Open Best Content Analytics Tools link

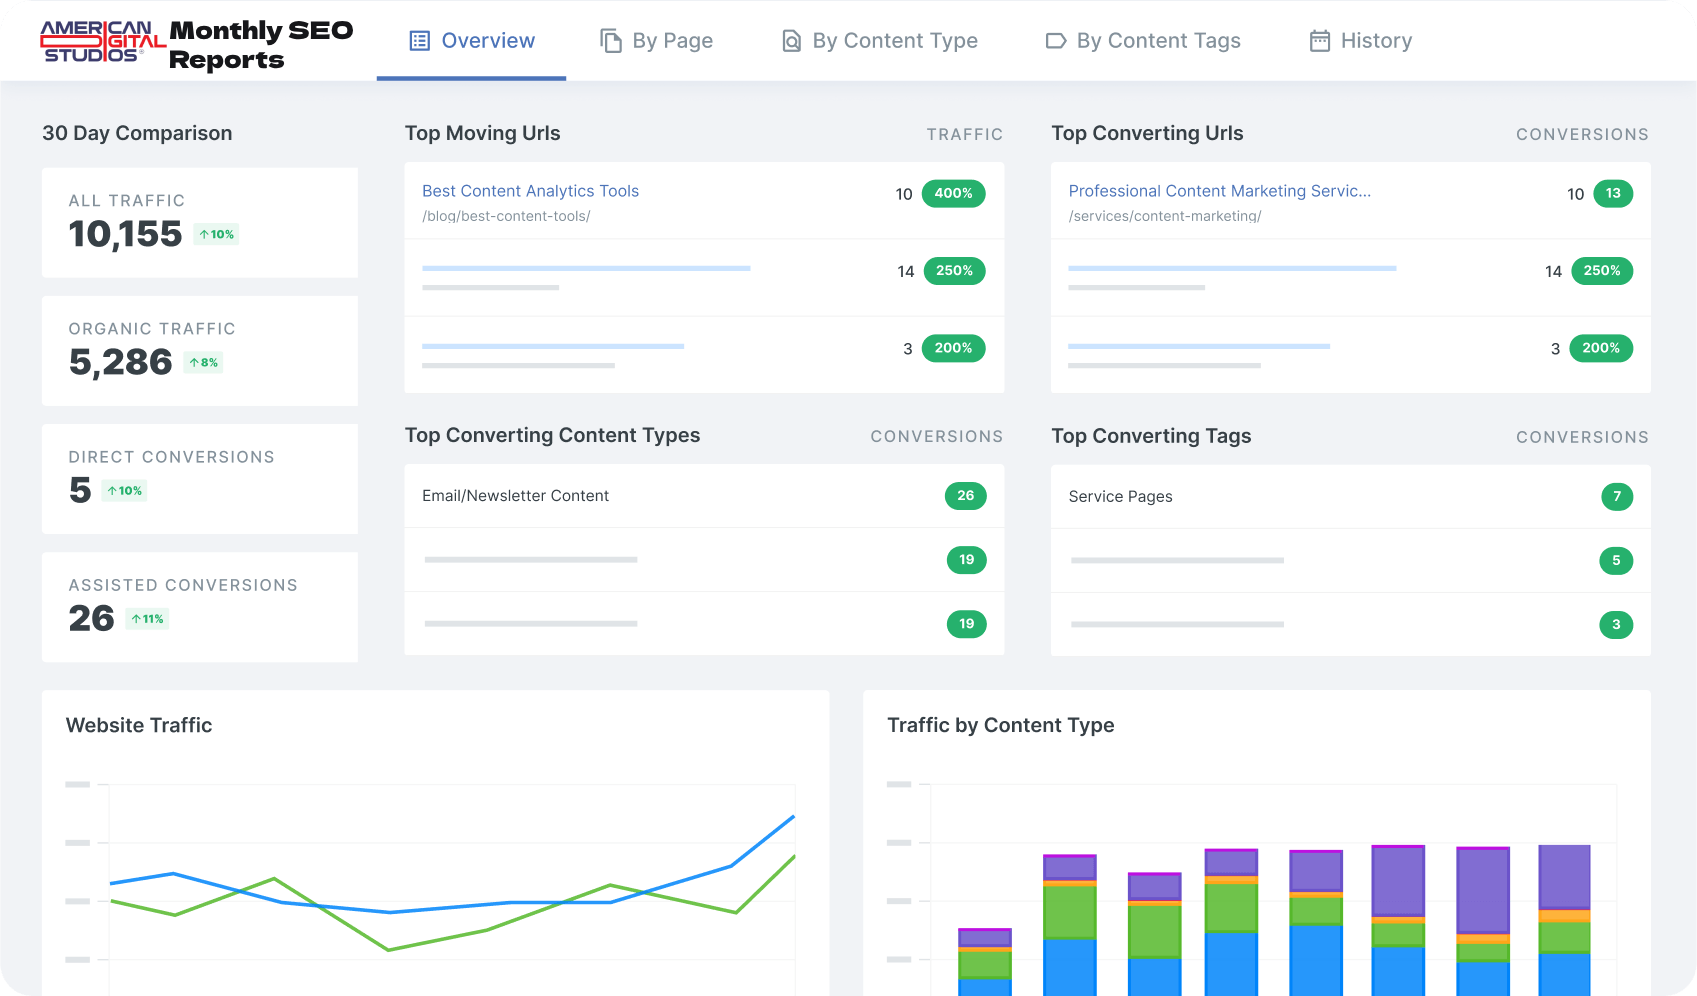(530, 191)
